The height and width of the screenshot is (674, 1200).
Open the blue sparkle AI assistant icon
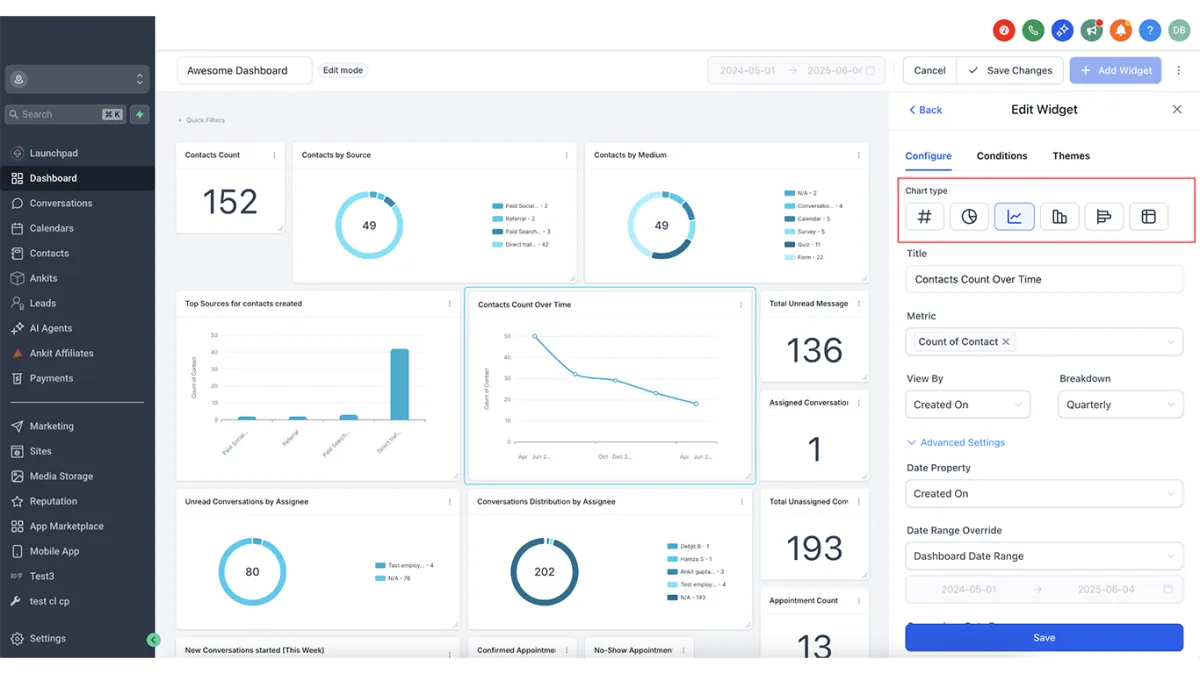(x=1062, y=30)
